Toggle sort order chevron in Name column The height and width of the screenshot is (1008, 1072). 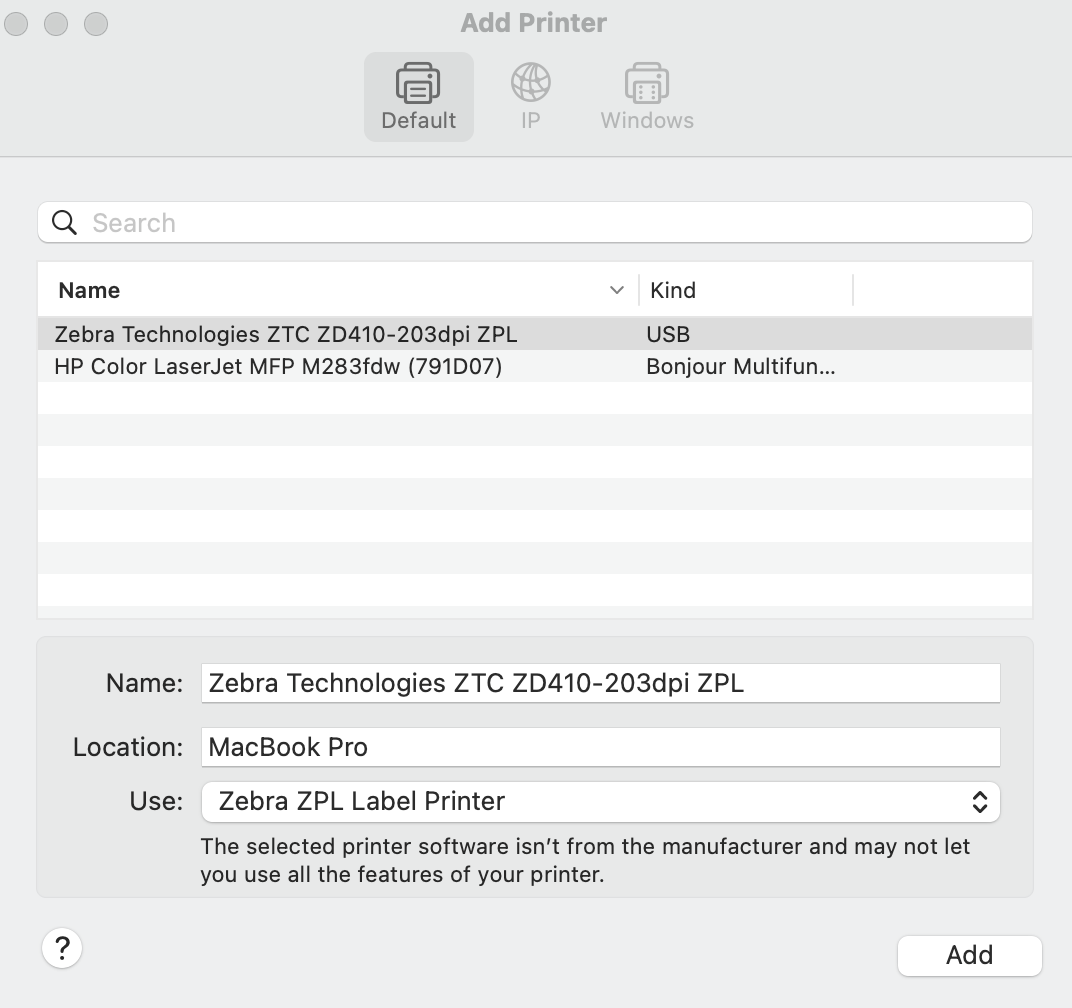tap(617, 290)
